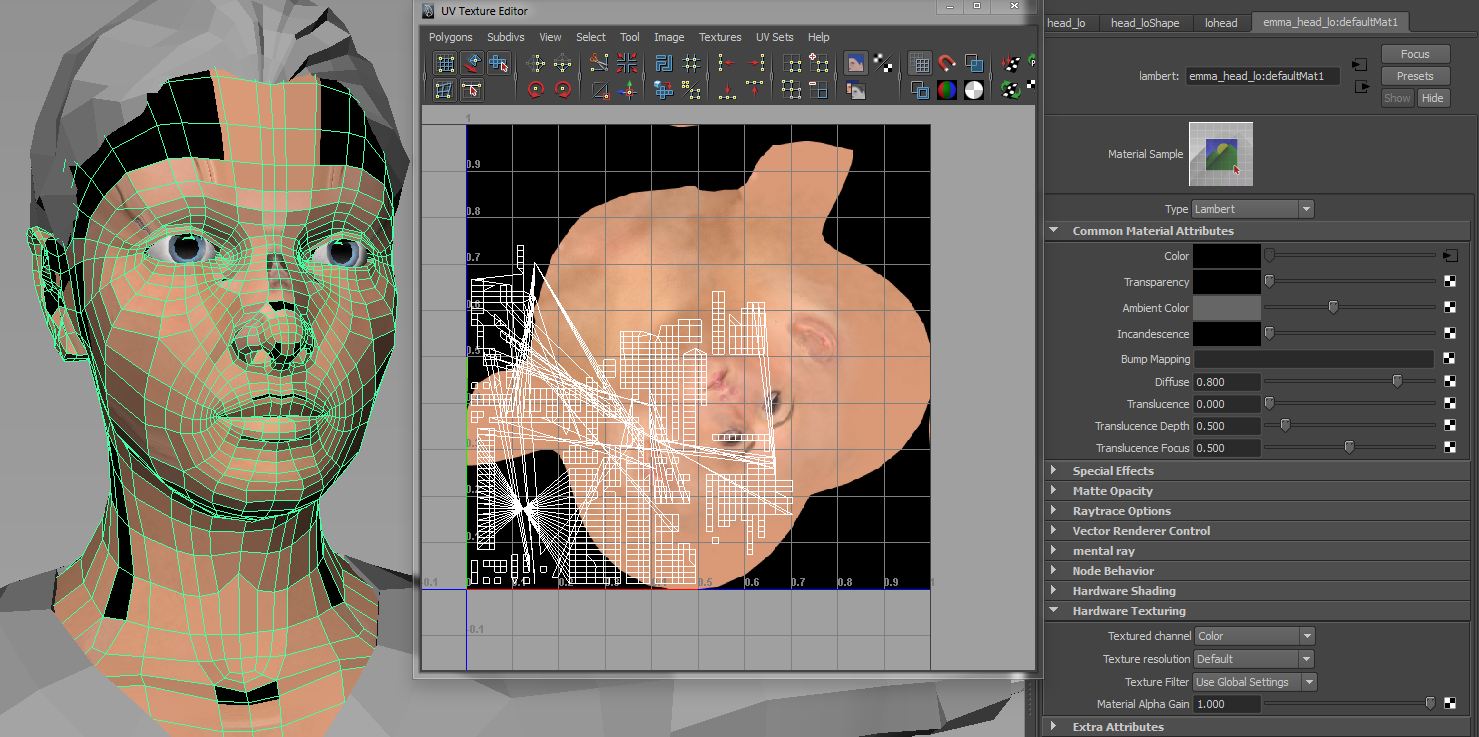
Task: Click the Ambient Color gray swatch
Action: point(1226,308)
